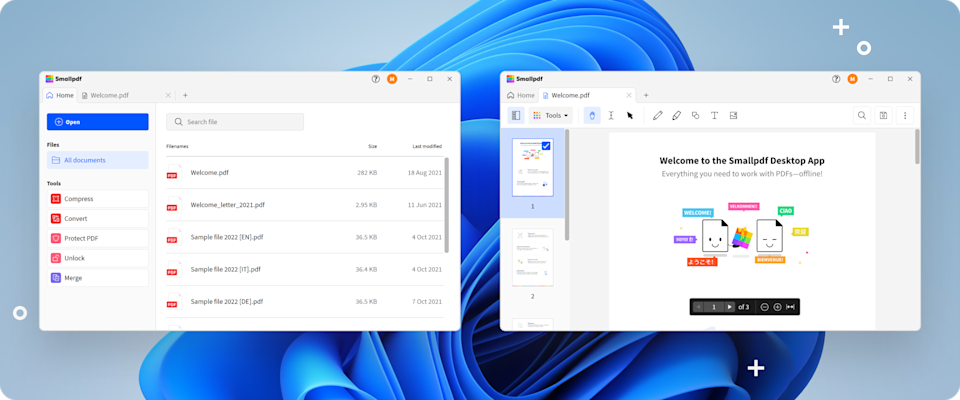960x400 pixels.
Task: Sort by the Last modified column header
Action: (427, 146)
